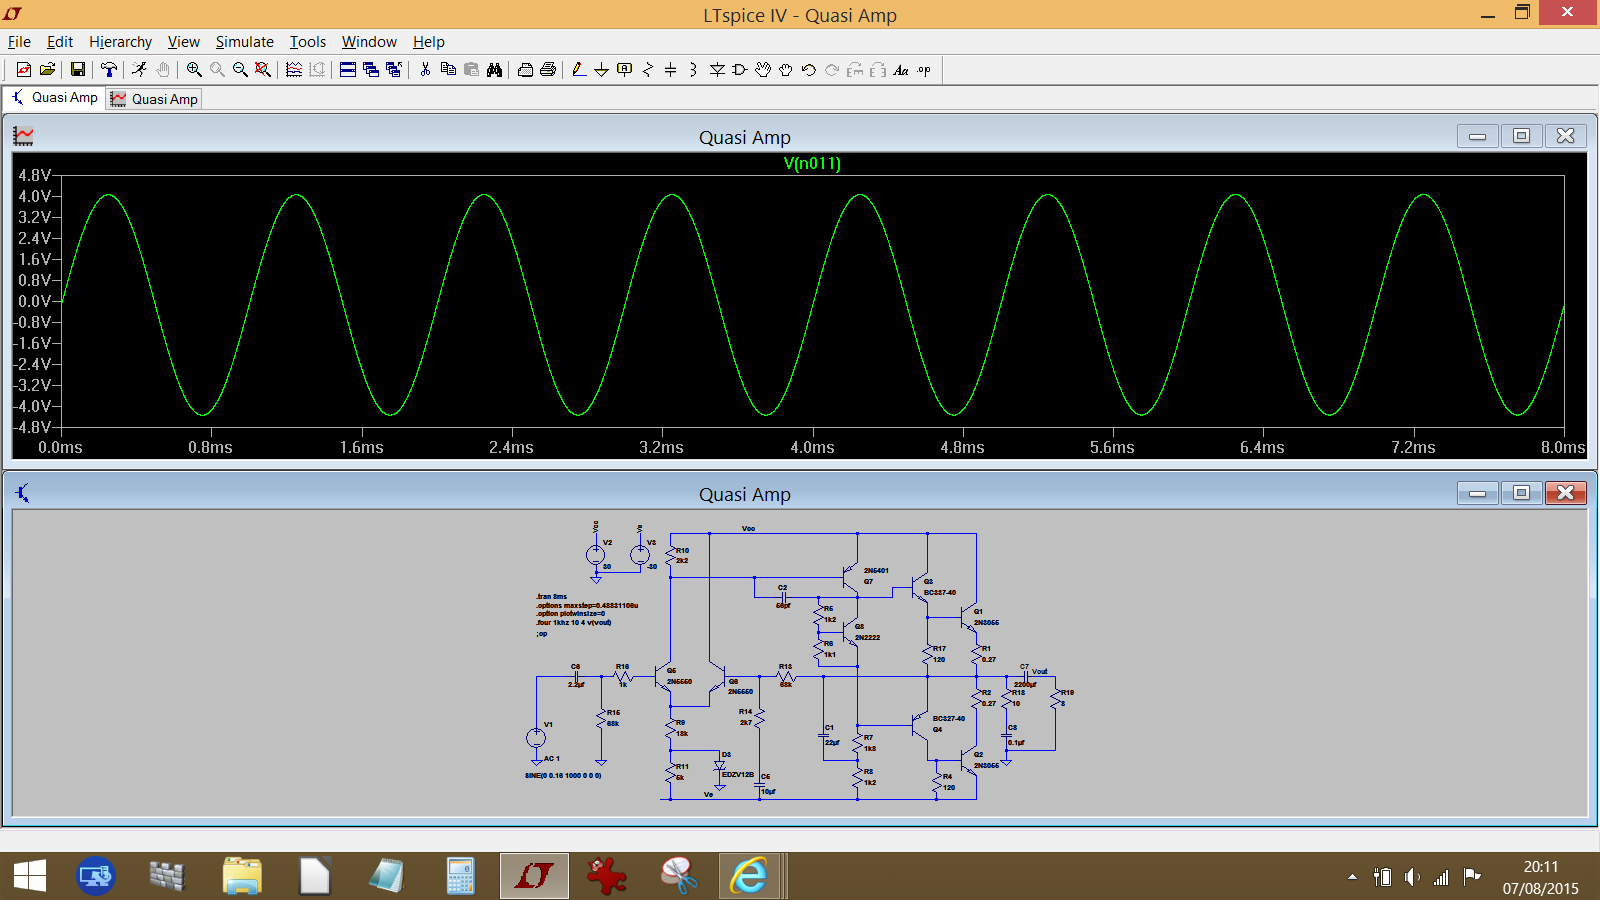Click the 8.0ms time axis label

pos(1563,447)
